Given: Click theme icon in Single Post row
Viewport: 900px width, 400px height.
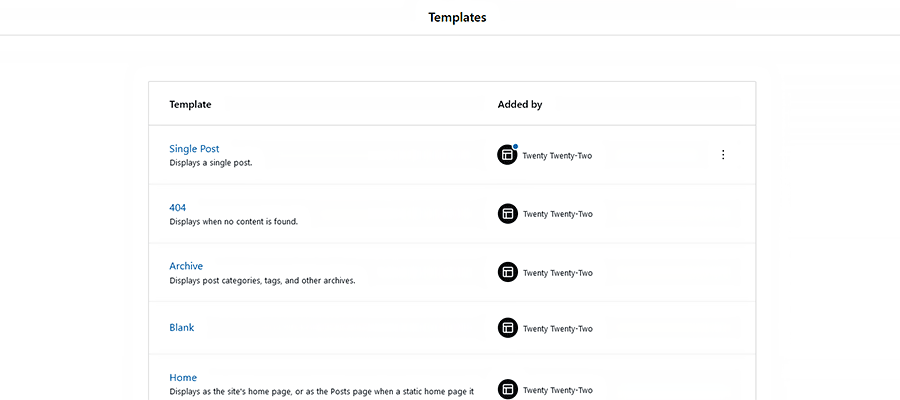Looking at the screenshot, I should click(x=507, y=155).
